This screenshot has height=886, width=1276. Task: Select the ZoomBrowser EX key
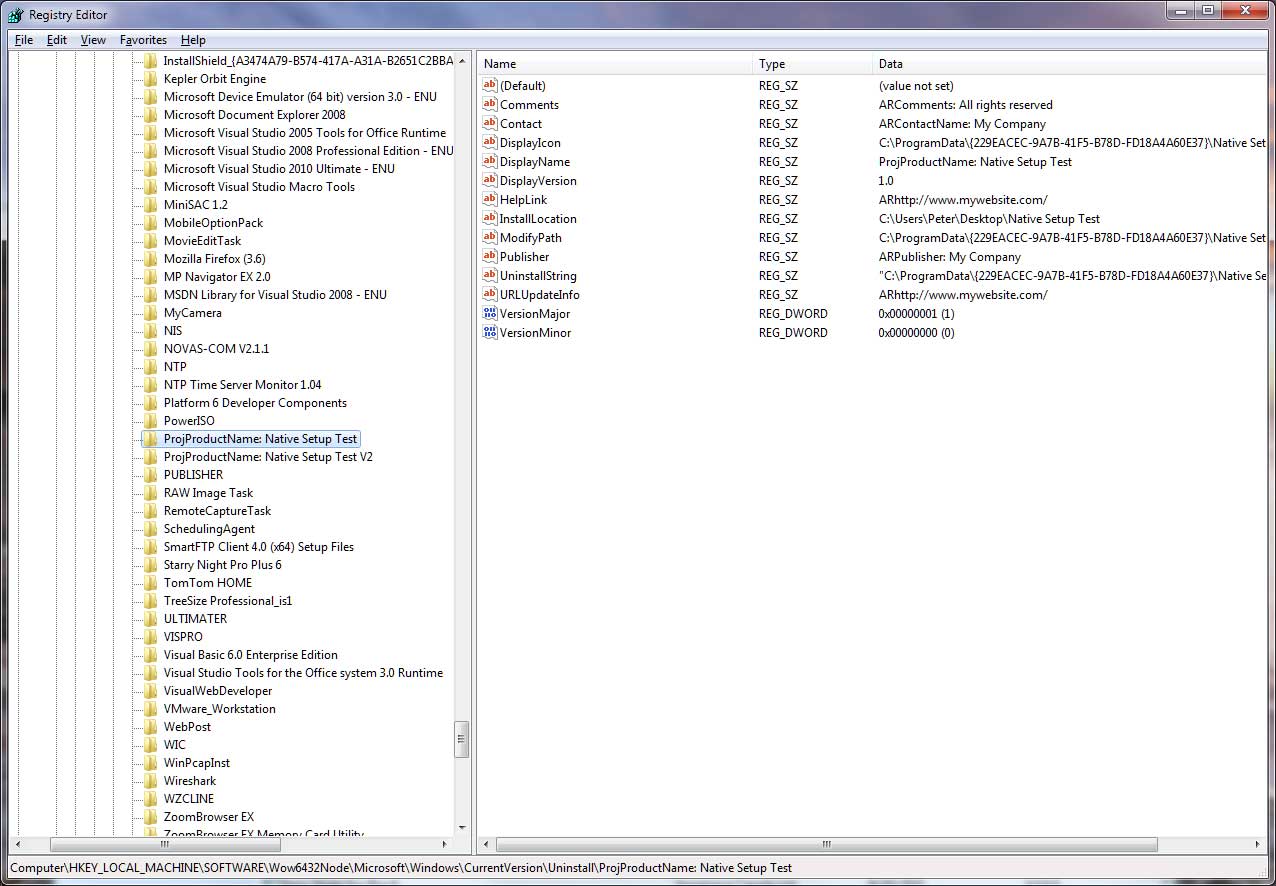[209, 817]
